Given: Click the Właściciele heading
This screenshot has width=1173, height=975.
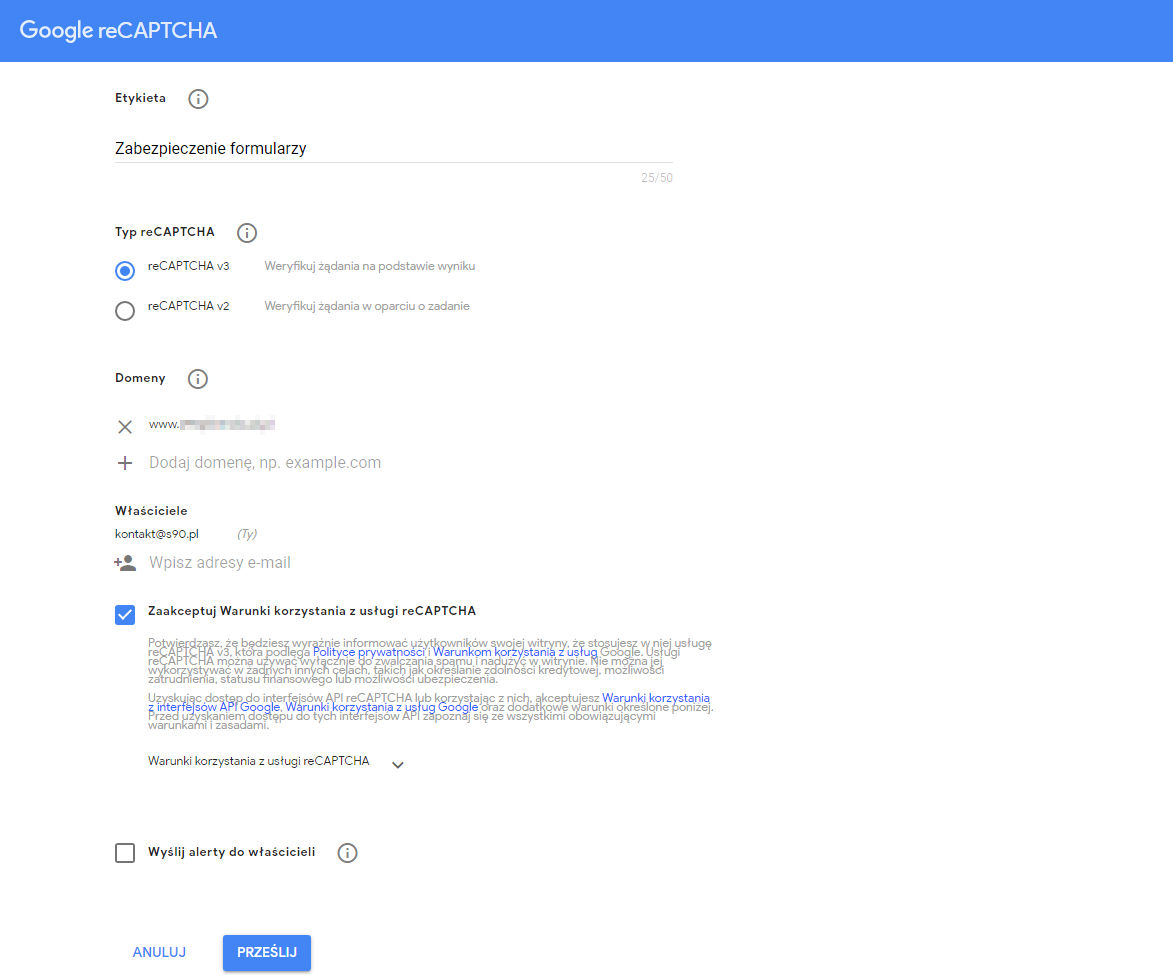Looking at the screenshot, I should point(151,511).
